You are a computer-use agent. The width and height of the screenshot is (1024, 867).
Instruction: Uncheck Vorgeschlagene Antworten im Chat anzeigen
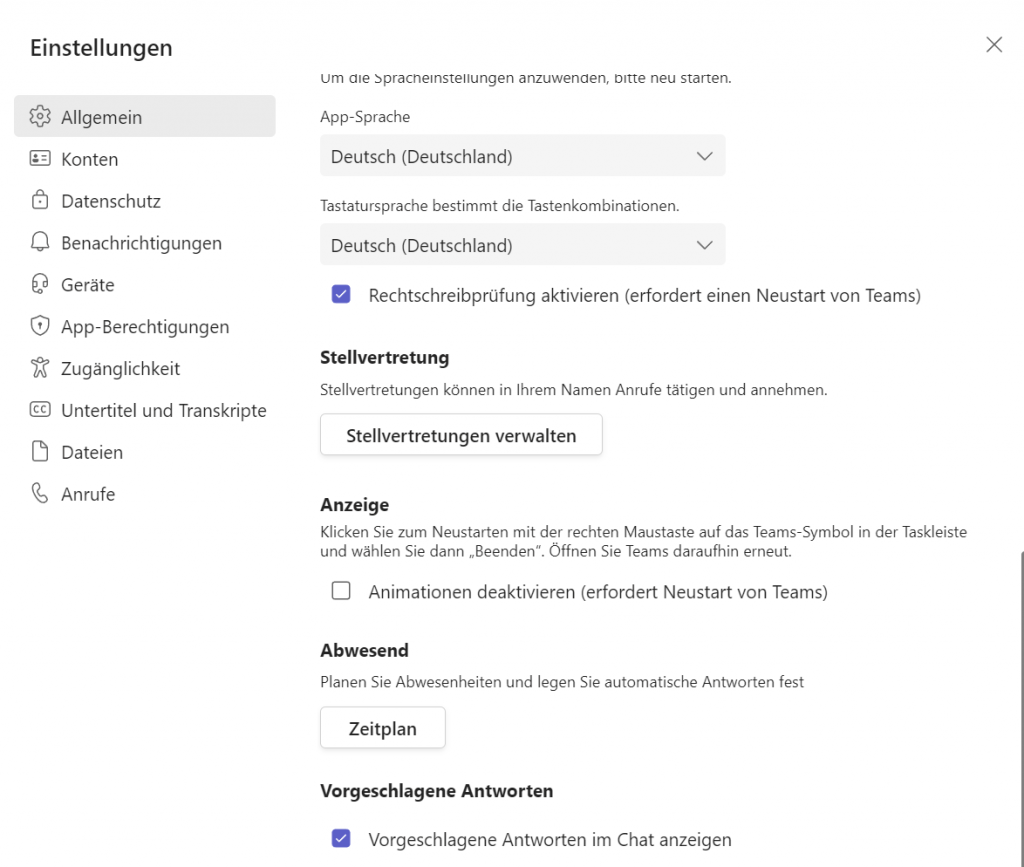341,840
